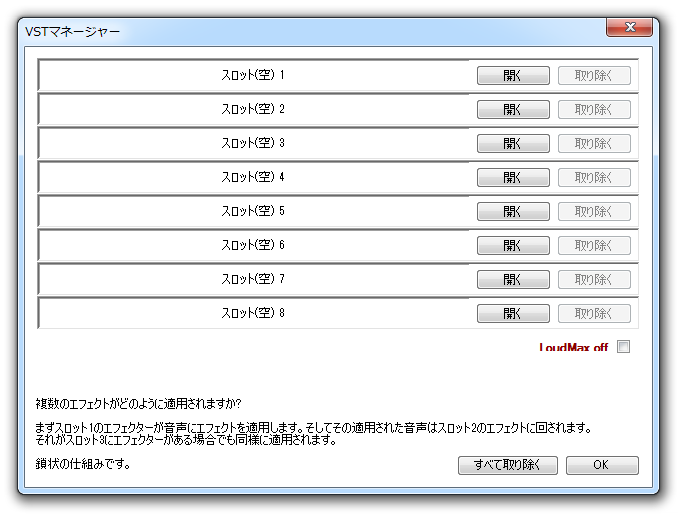Click 取り除く button for slot 1

click(x=594, y=75)
